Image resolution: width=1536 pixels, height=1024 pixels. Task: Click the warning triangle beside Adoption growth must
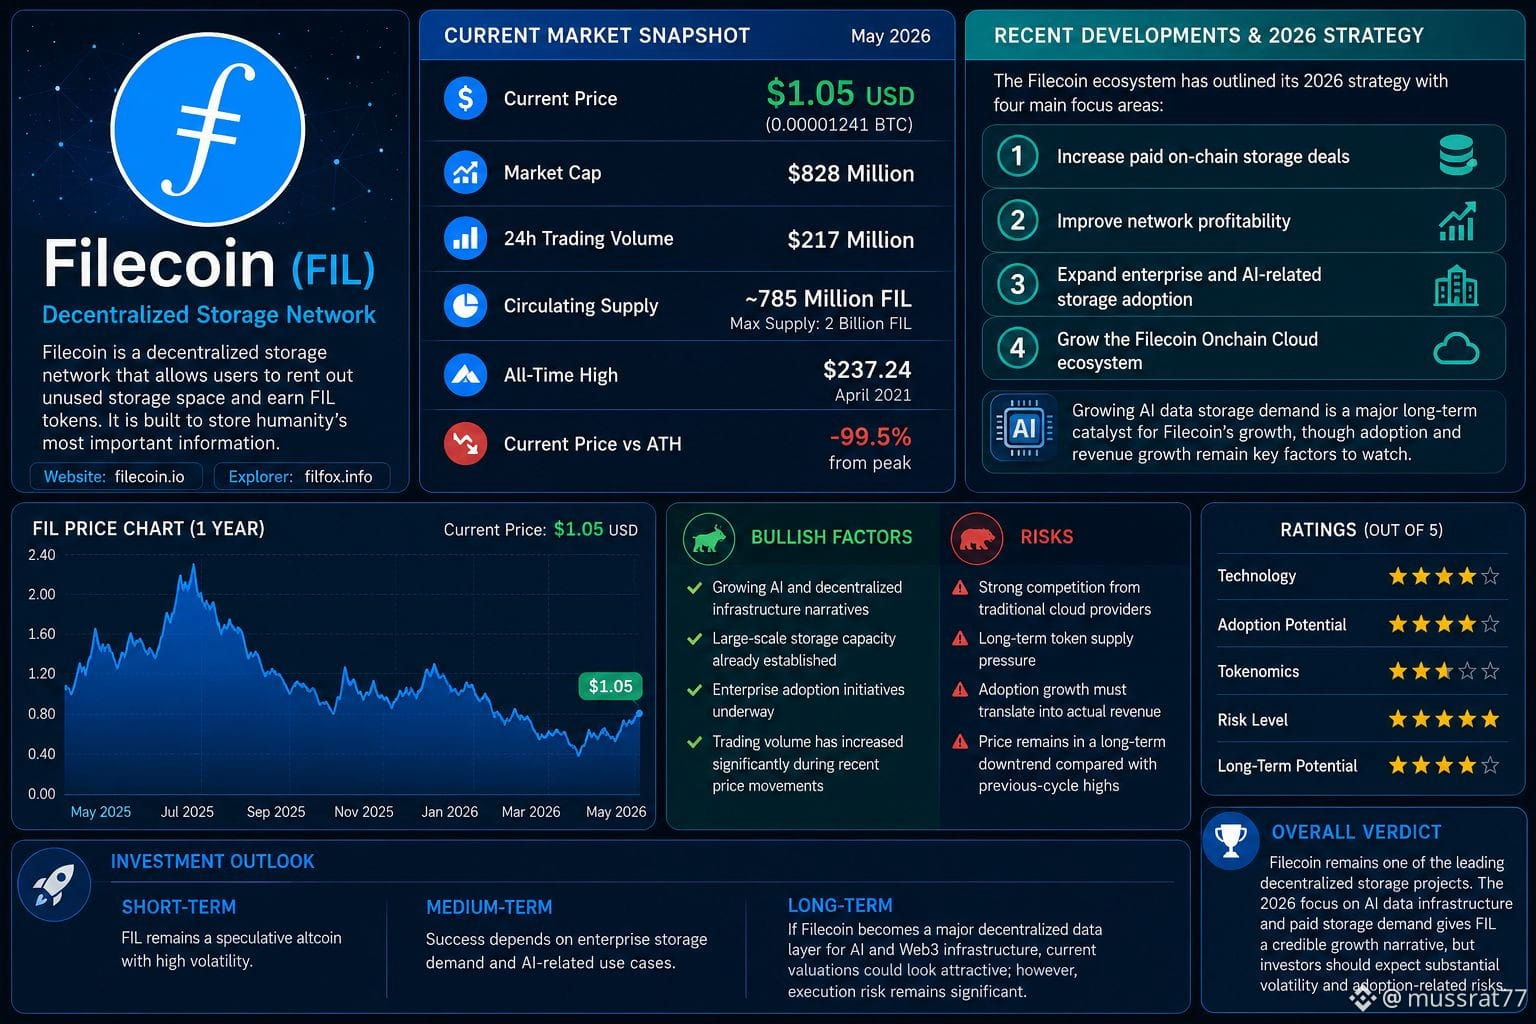pos(960,689)
